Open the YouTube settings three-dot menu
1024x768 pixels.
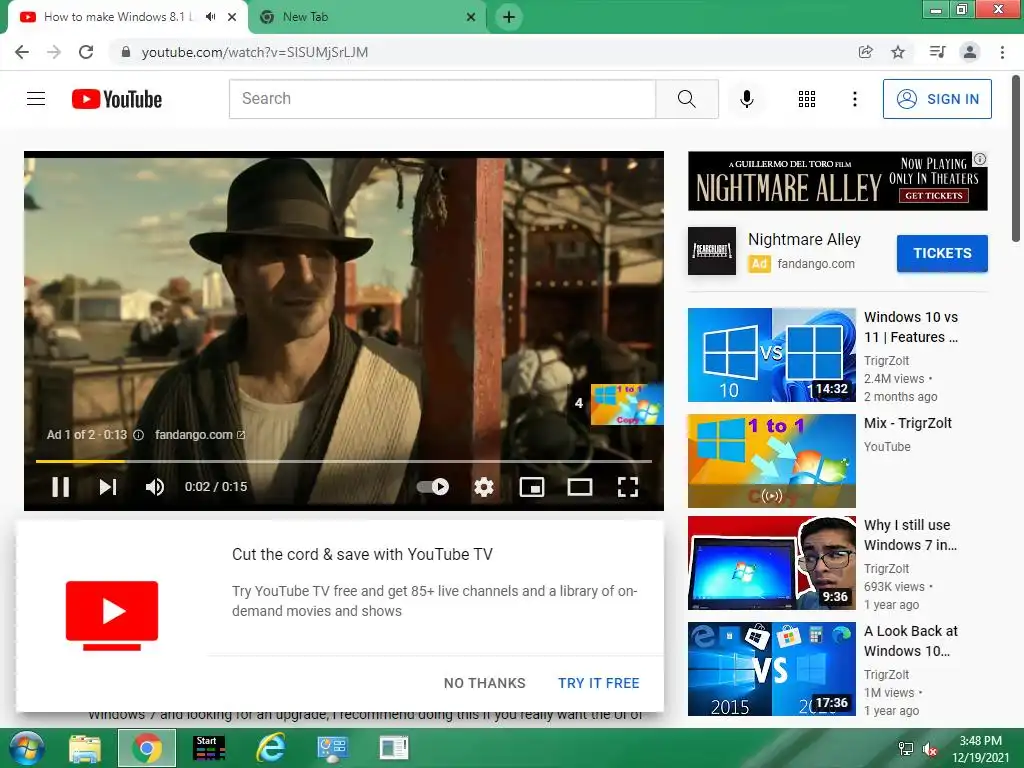click(x=854, y=99)
